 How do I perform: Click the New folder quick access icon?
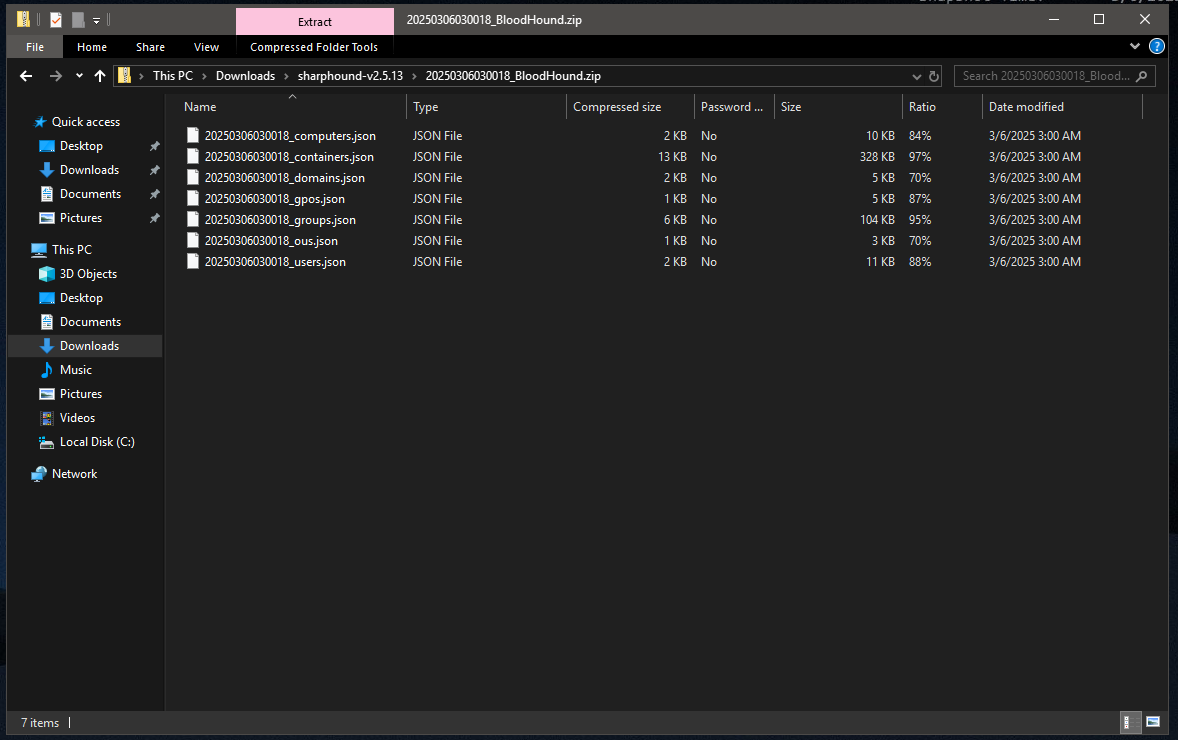(78, 20)
